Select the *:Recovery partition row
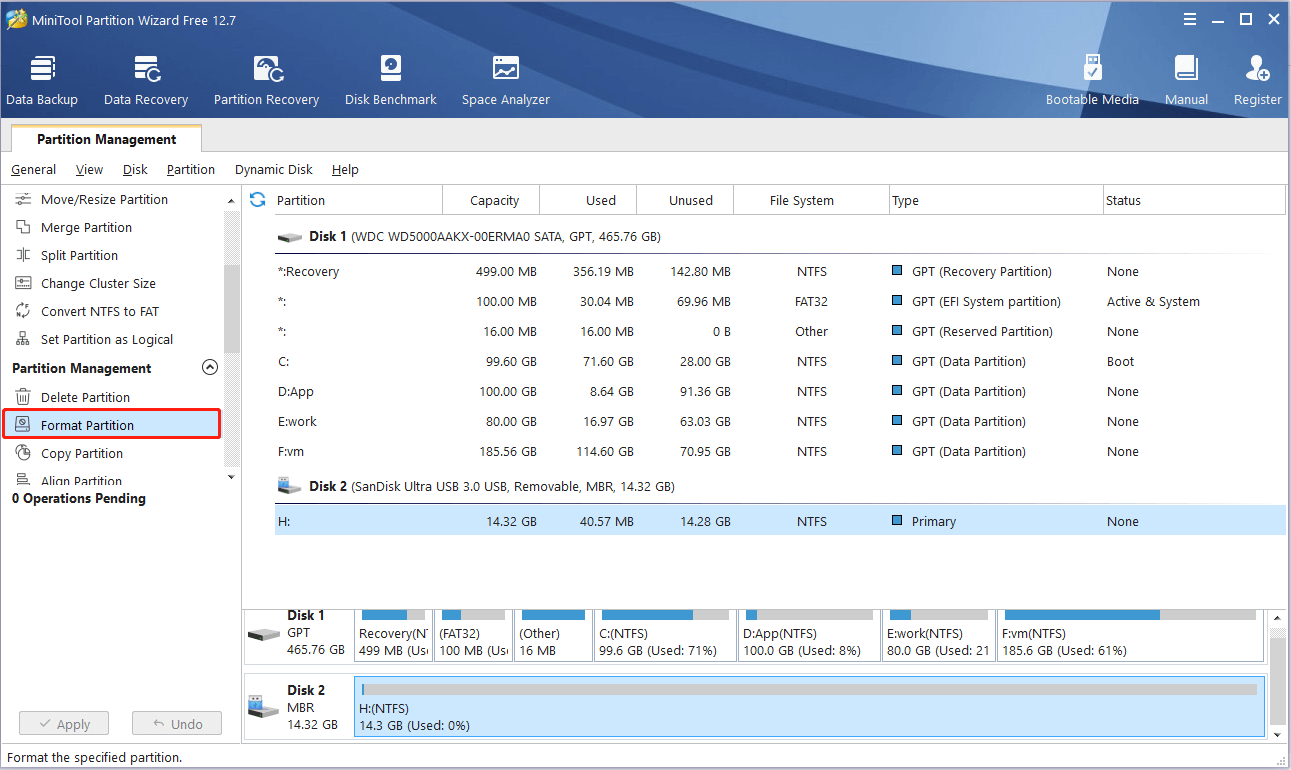Image resolution: width=1291 pixels, height=770 pixels. (x=780, y=272)
